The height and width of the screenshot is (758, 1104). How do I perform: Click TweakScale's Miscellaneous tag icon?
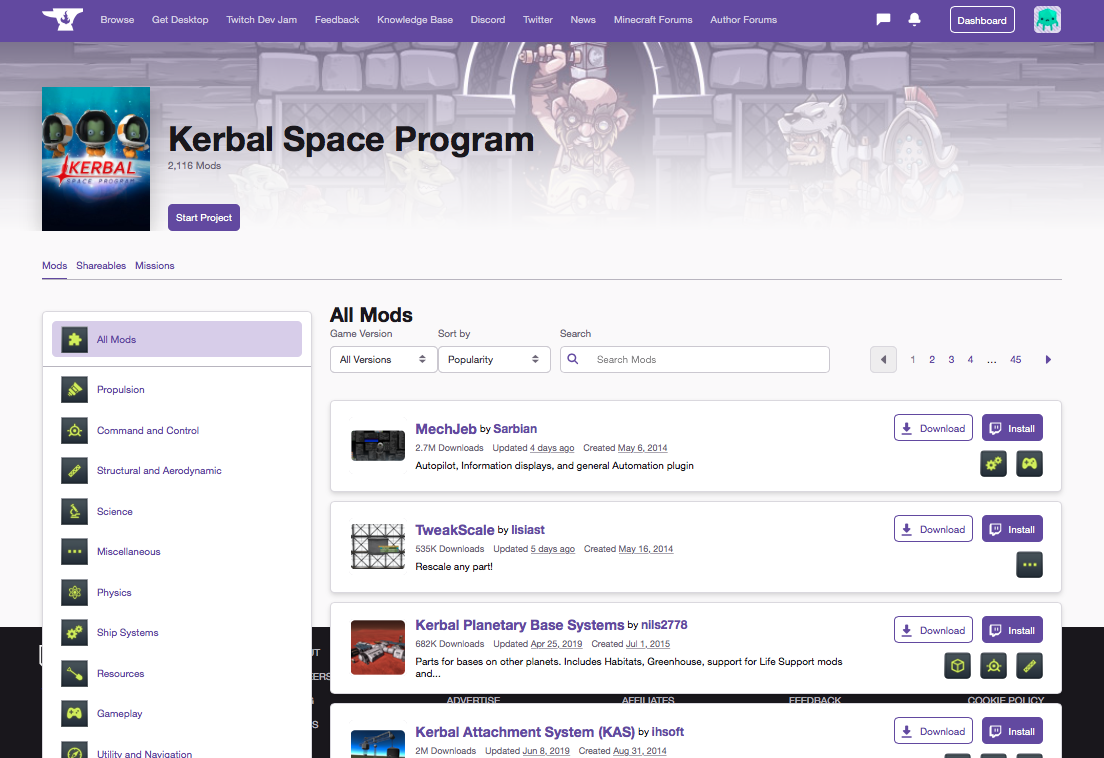1029,564
